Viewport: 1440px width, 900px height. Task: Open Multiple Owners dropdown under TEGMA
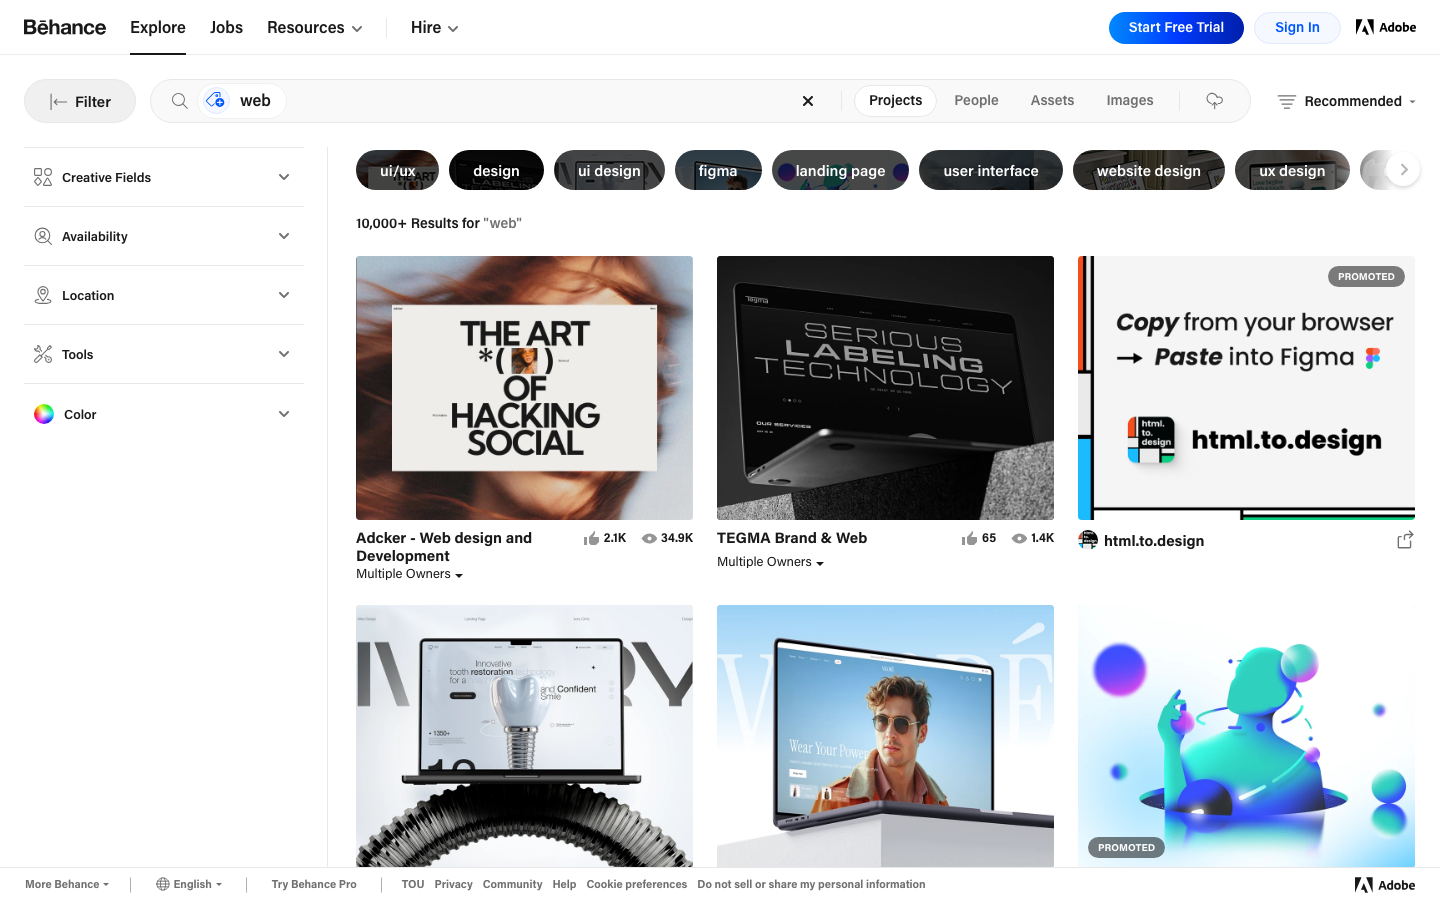[x=770, y=562]
